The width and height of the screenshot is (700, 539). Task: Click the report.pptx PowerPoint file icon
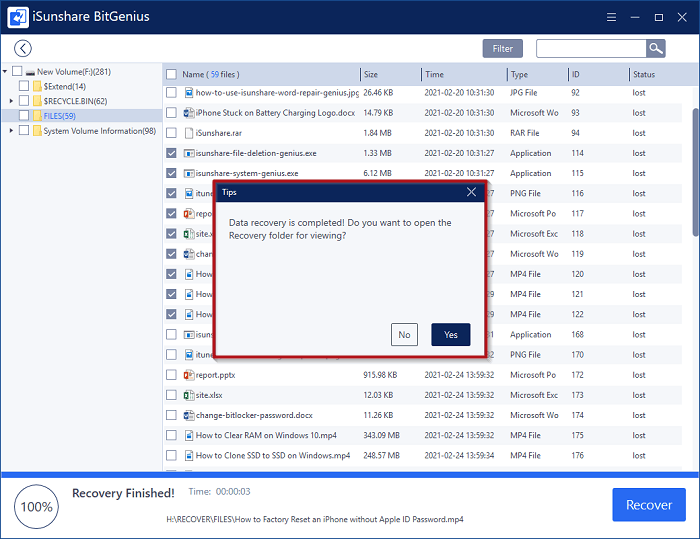coord(187,375)
